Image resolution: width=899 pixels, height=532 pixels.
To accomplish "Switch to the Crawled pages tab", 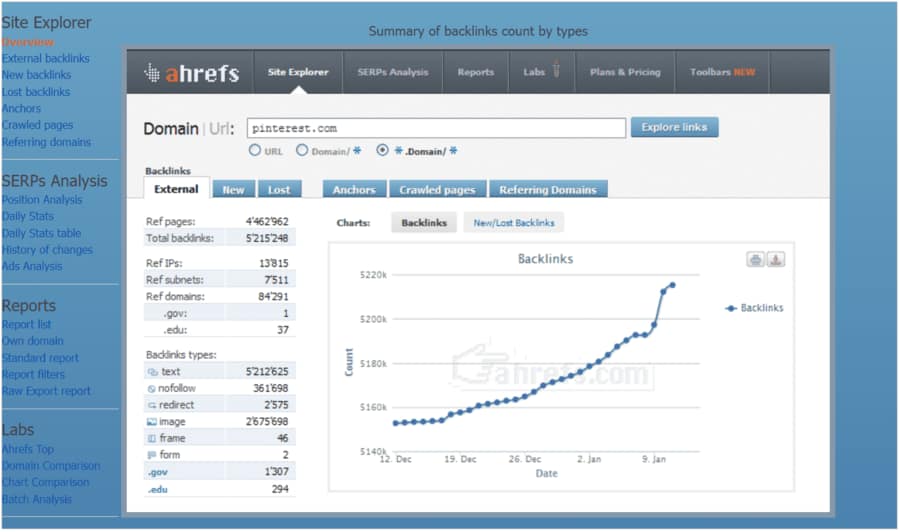I will 437,189.
